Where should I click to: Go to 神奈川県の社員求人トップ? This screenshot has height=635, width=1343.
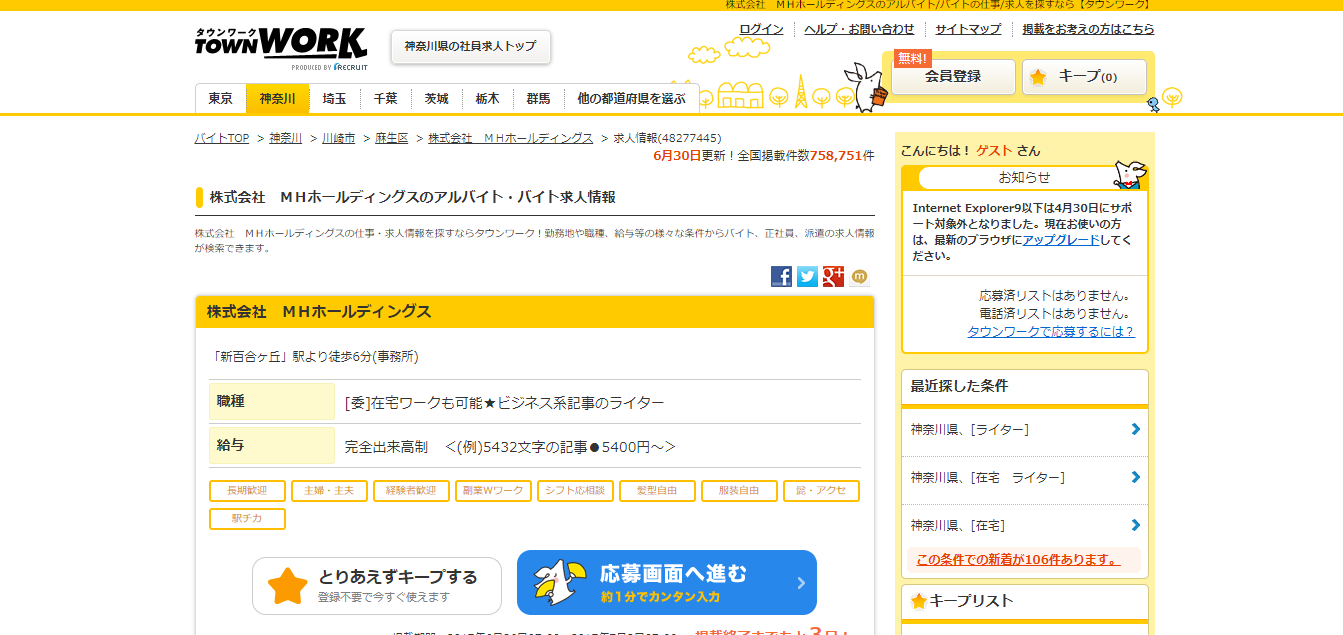pyautogui.click(x=470, y=47)
